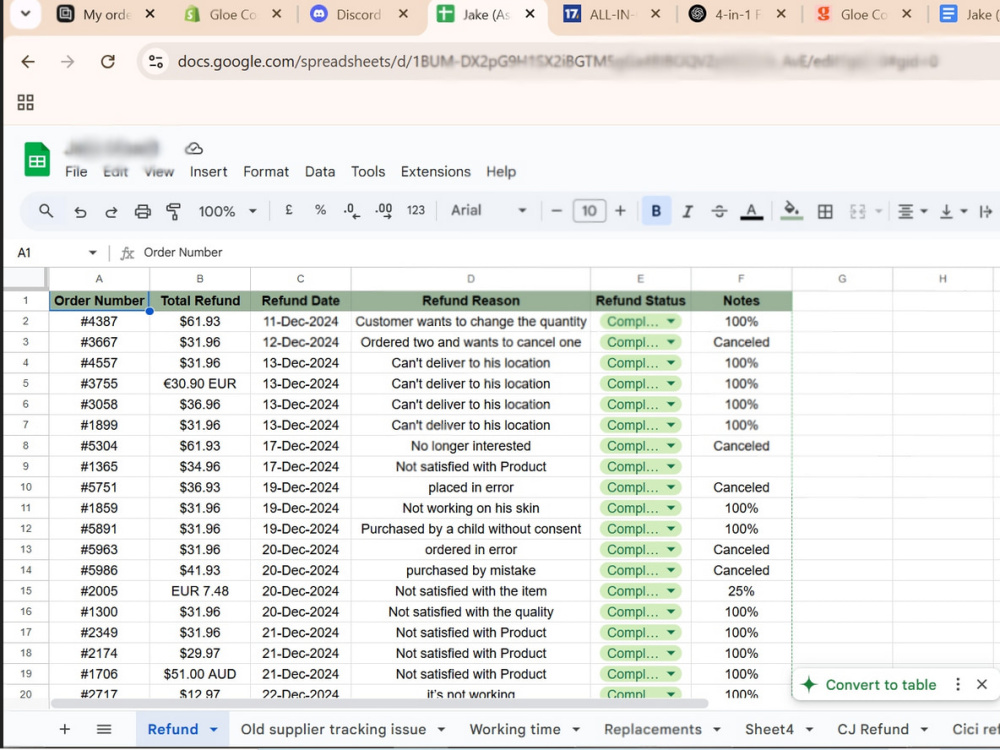
Task: Switch to Replacements sheet
Action: pyautogui.click(x=652, y=729)
